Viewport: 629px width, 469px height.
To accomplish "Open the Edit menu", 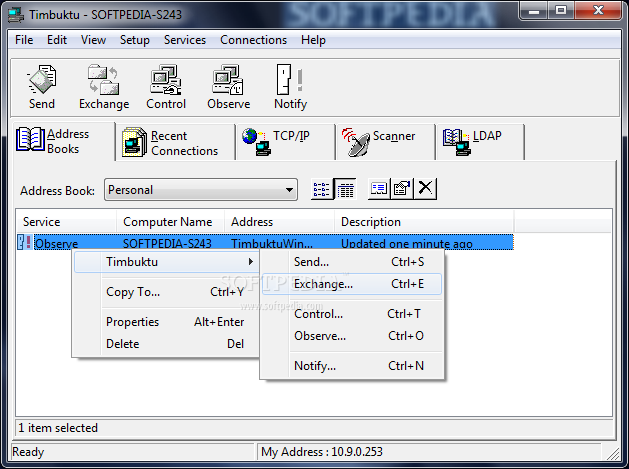I will tap(57, 40).
